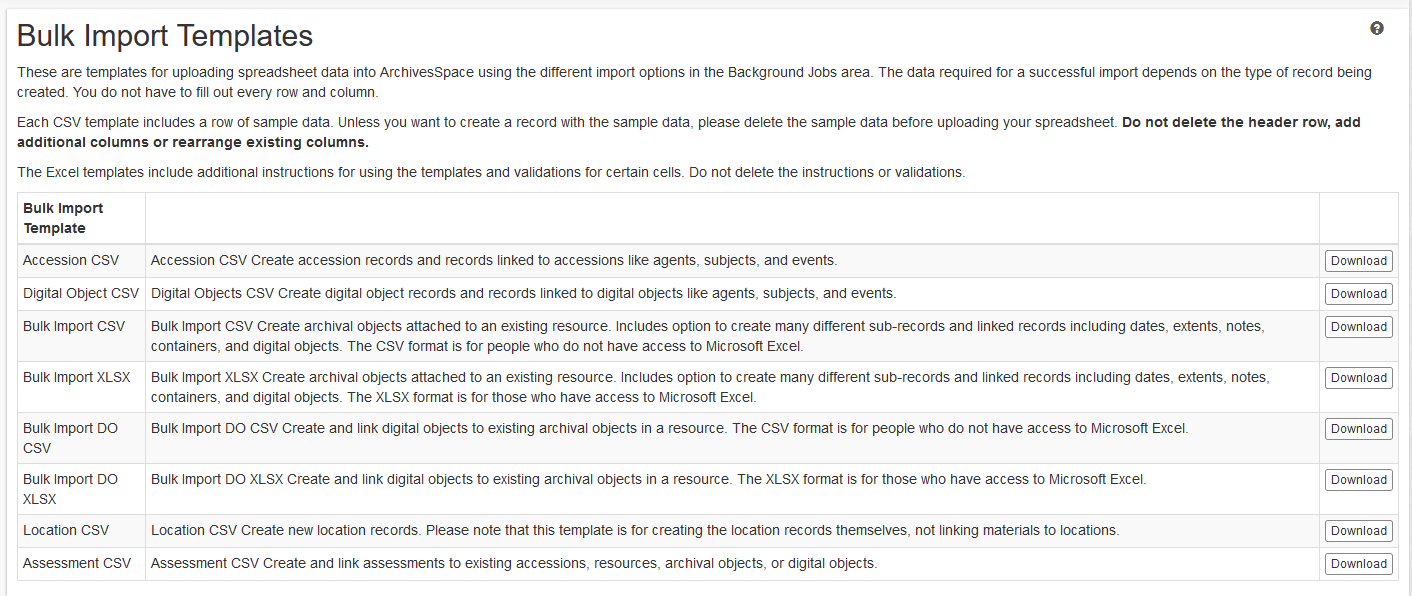Viewport: 1412px width, 596px height.
Task: Select the Accession CSV name cell in first column
Action: pyautogui.click(x=71, y=260)
